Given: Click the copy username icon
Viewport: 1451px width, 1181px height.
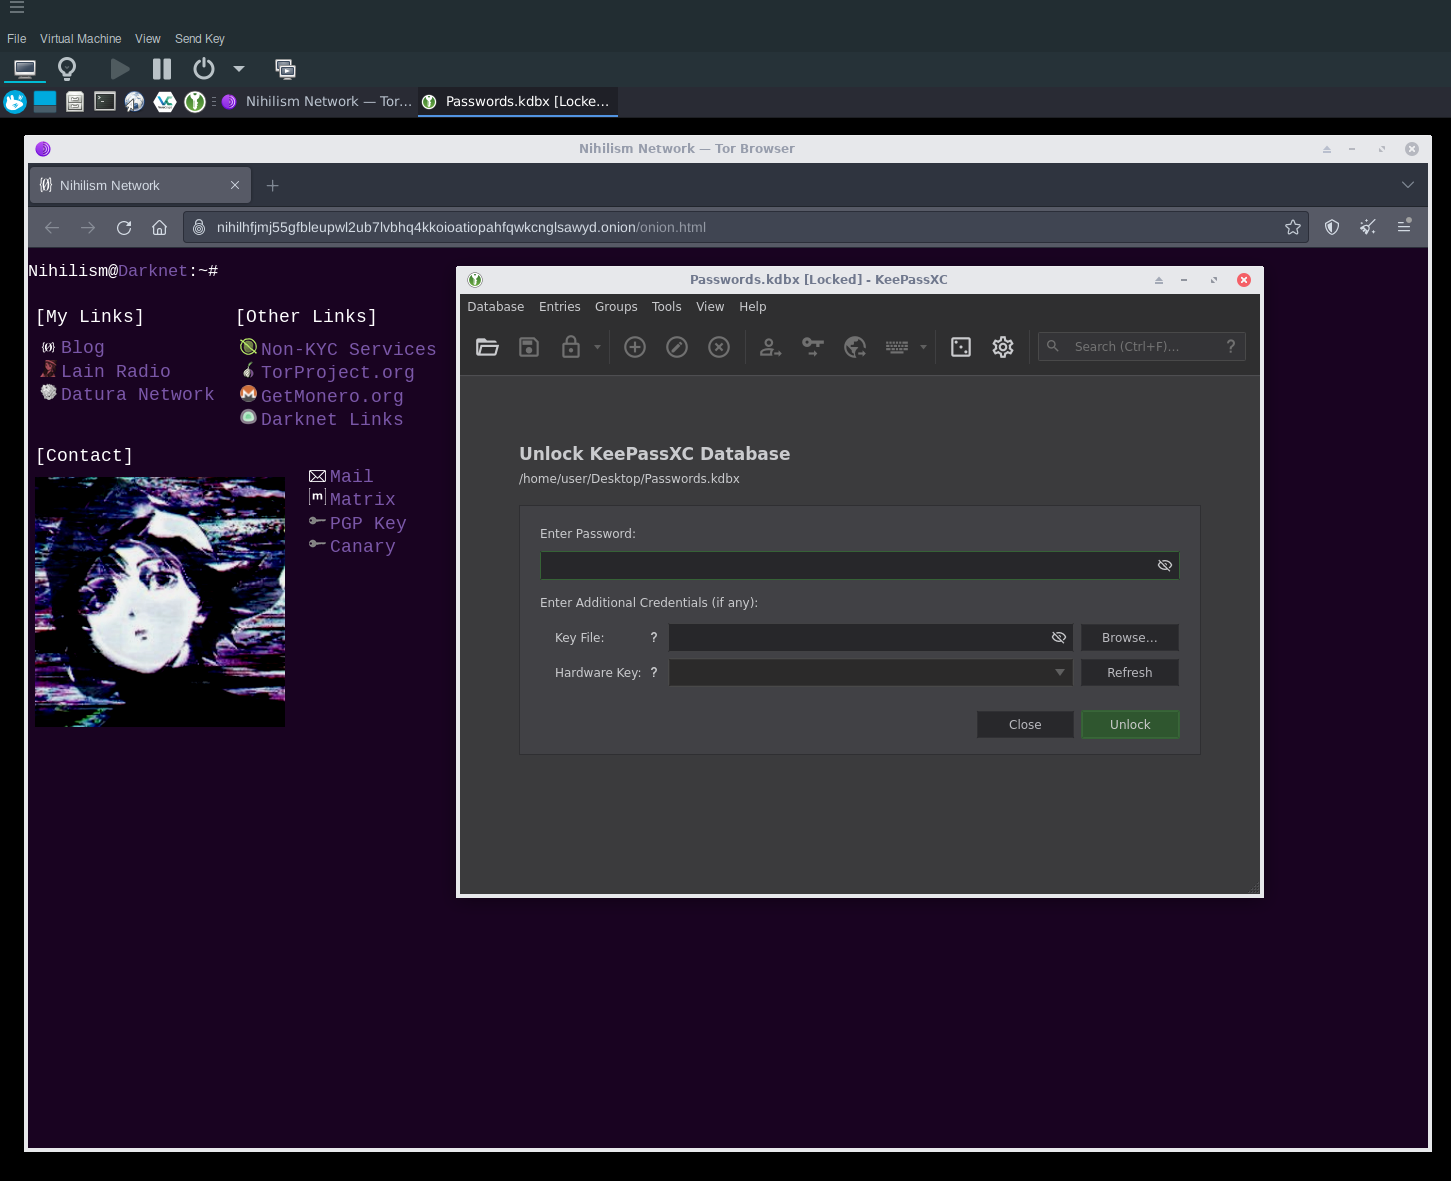Looking at the screenshot, I should pyautogui.click(x=771, y=347).
